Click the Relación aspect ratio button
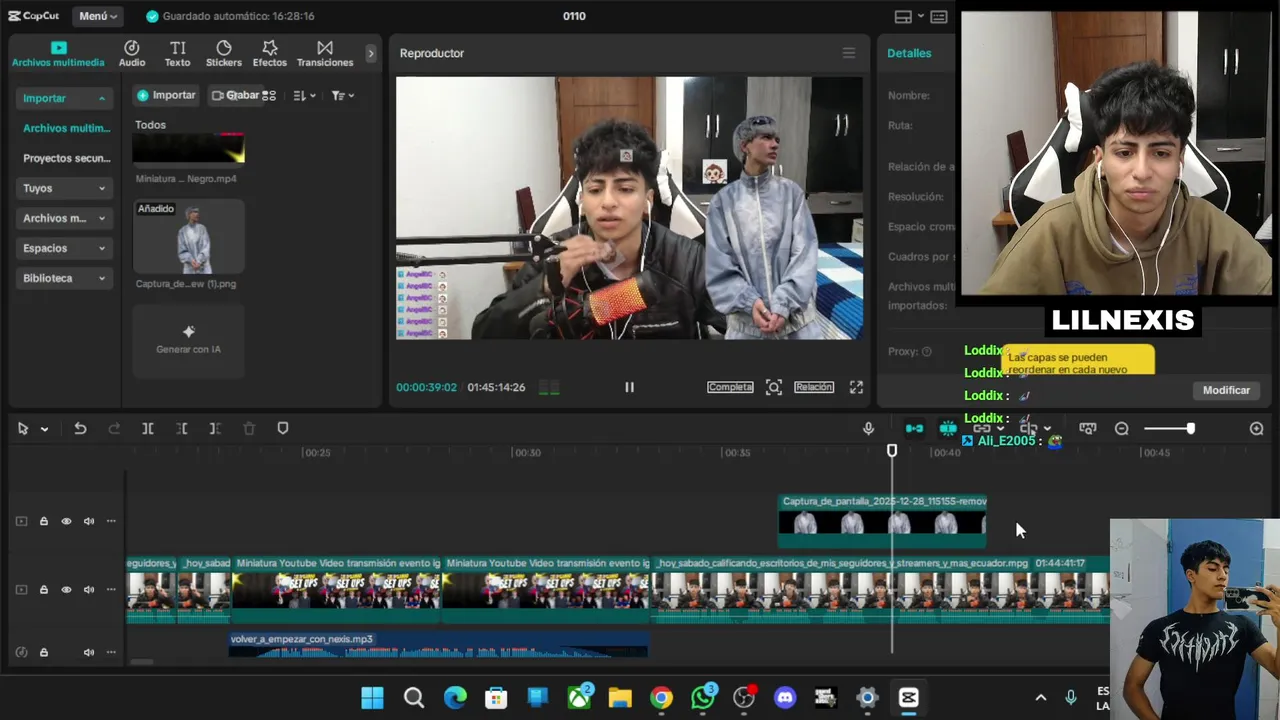 814,387
